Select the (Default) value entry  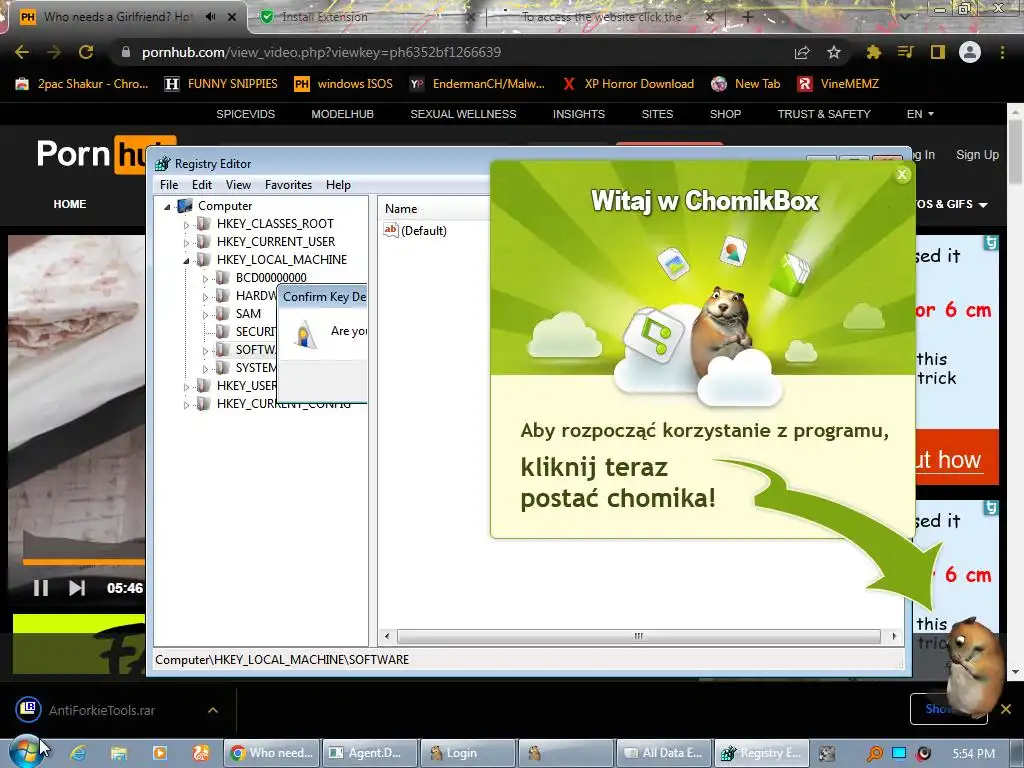(x=416, y=230)
